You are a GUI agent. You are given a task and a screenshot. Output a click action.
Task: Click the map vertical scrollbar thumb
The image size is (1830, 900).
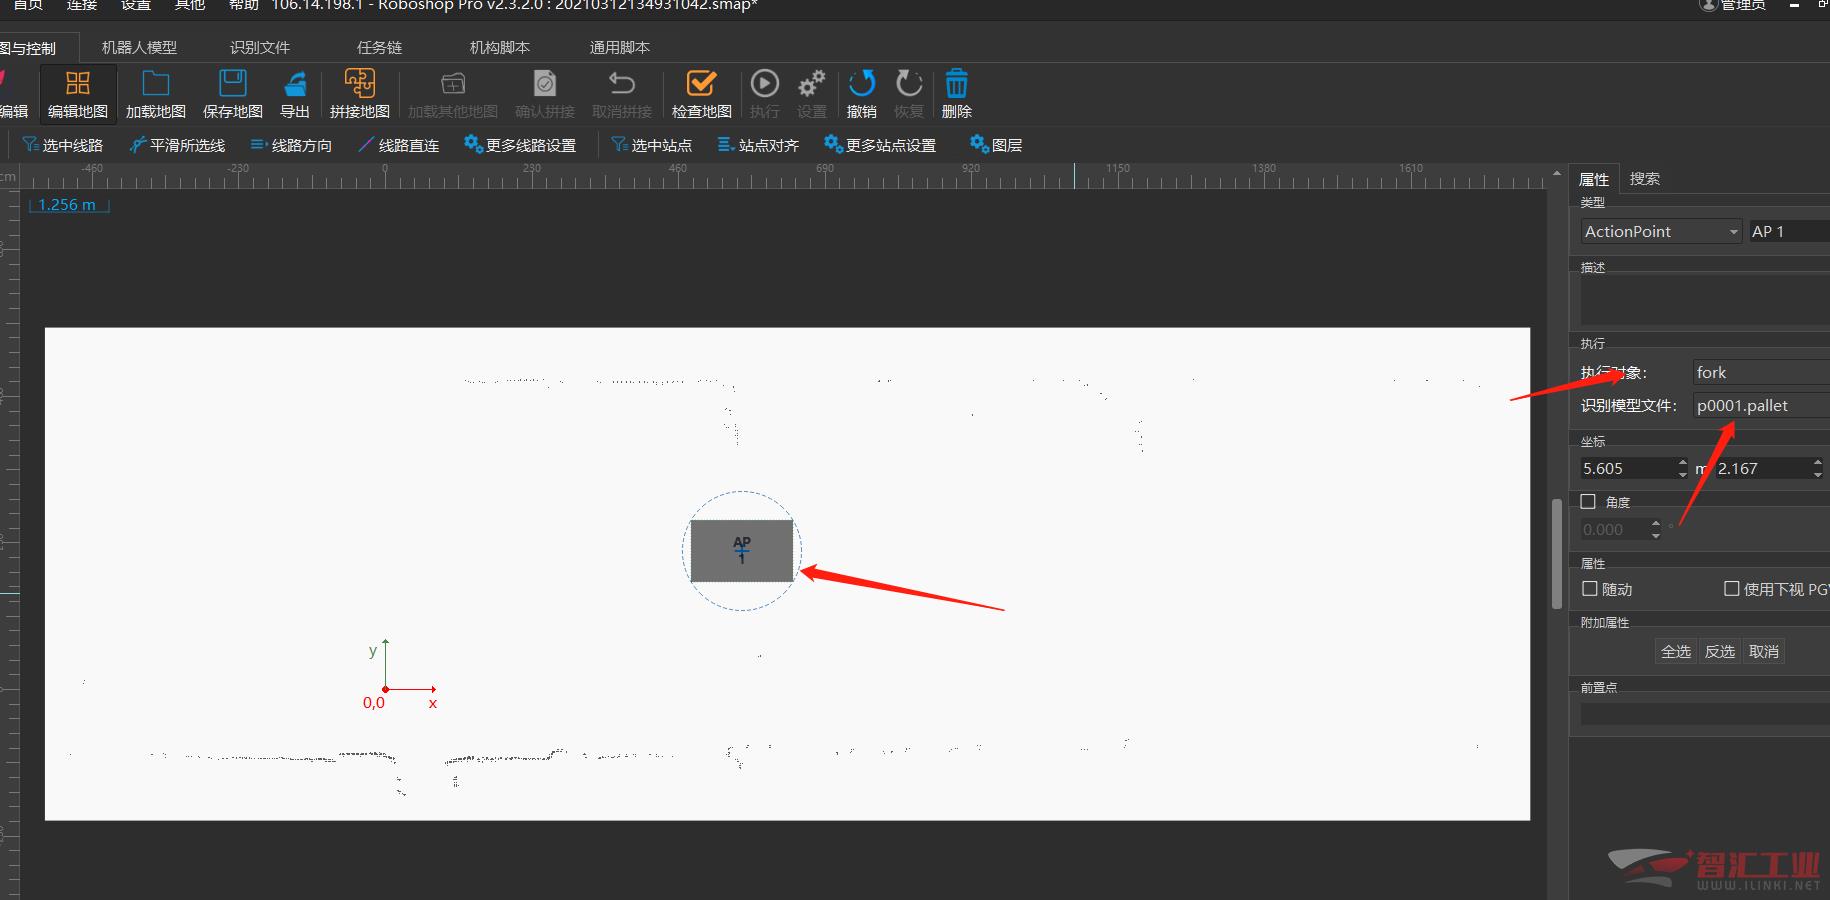tap(1557, 553)
